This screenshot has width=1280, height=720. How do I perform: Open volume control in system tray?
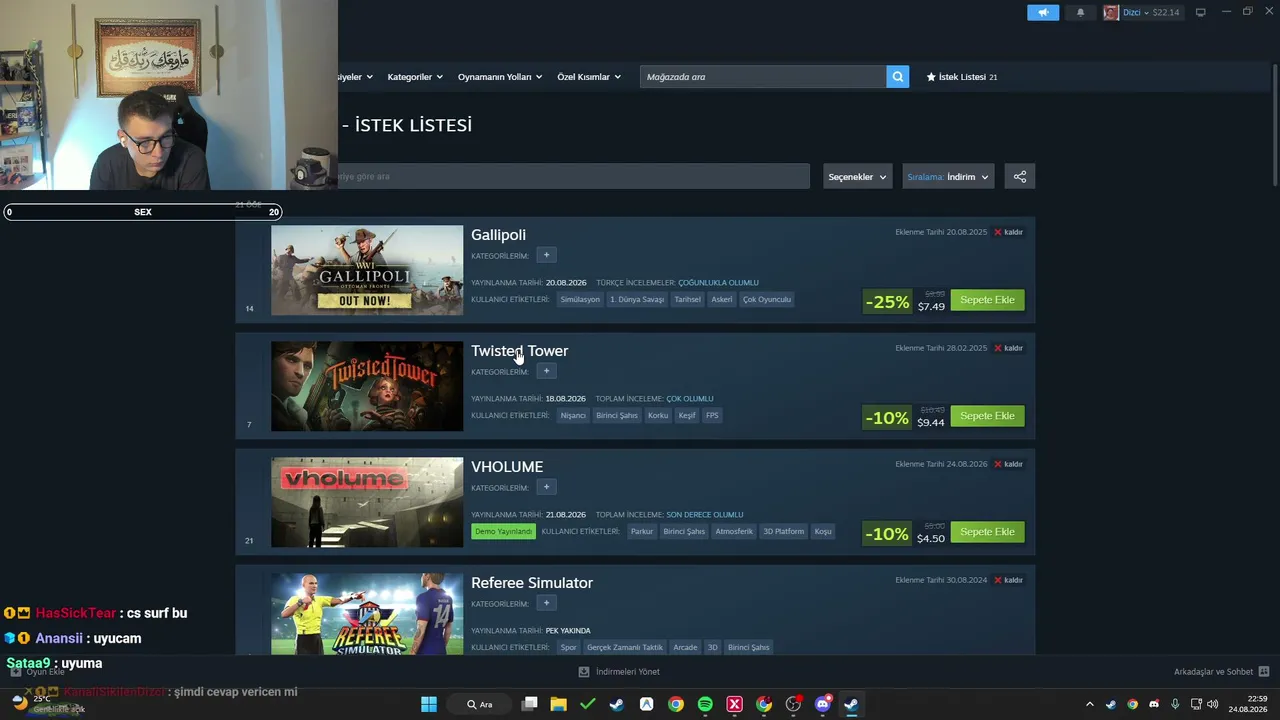[1213, 704]
